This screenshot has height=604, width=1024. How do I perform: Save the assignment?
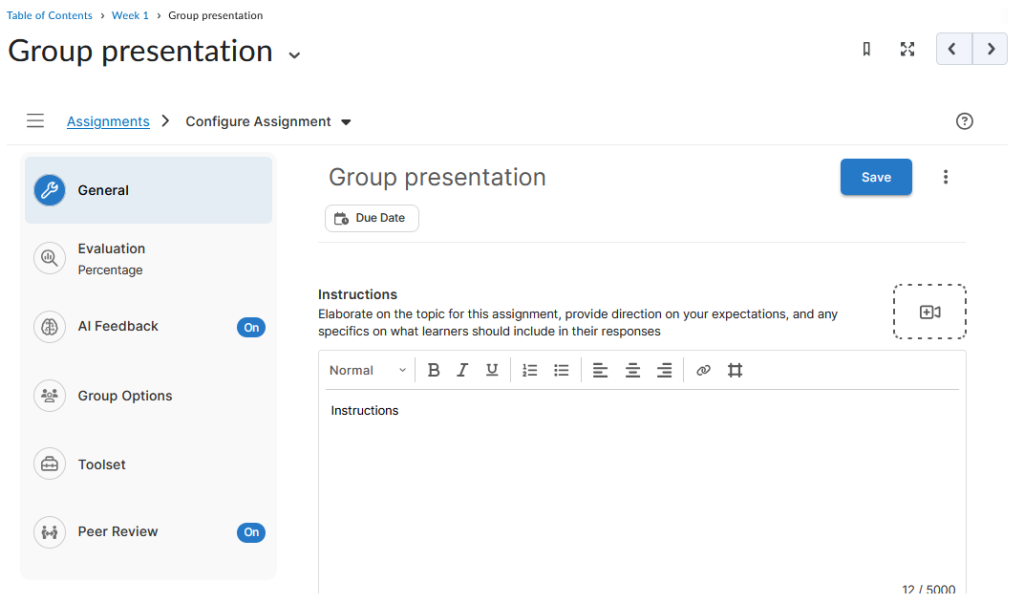click(876, 177)
